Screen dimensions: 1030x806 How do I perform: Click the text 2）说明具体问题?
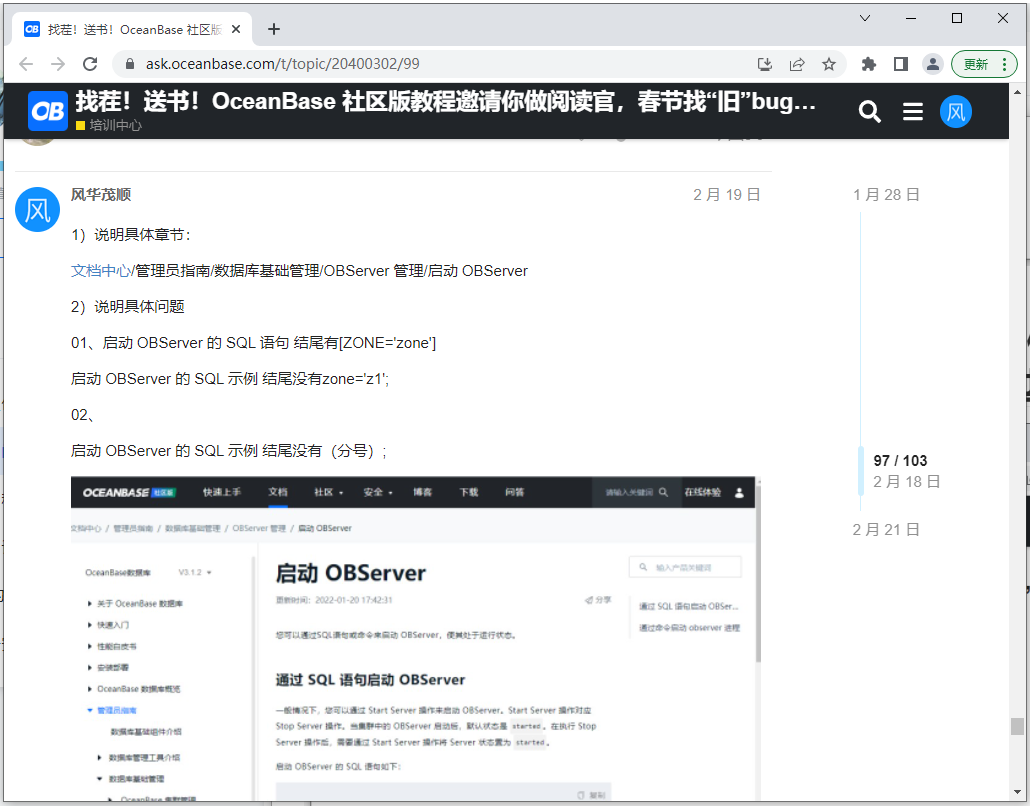(127, 307)
